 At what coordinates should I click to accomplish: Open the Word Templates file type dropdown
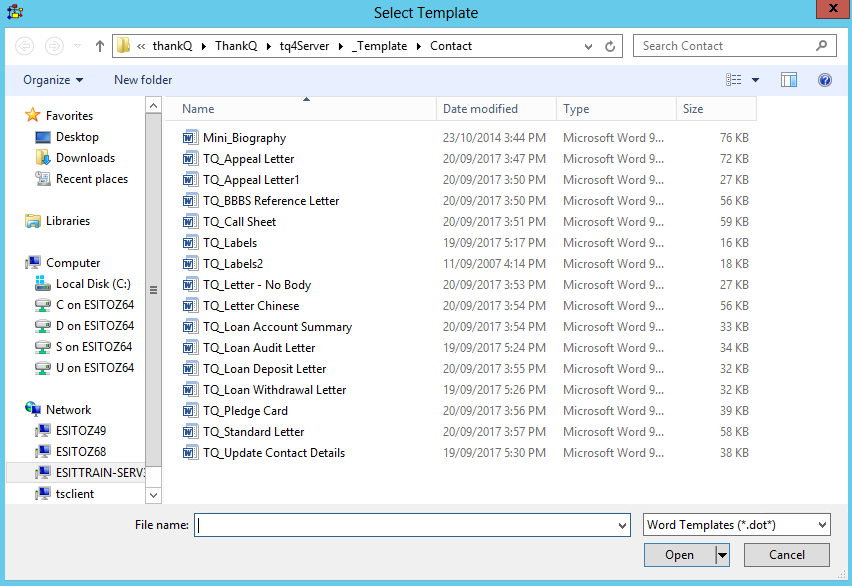(x=737, y=525)
